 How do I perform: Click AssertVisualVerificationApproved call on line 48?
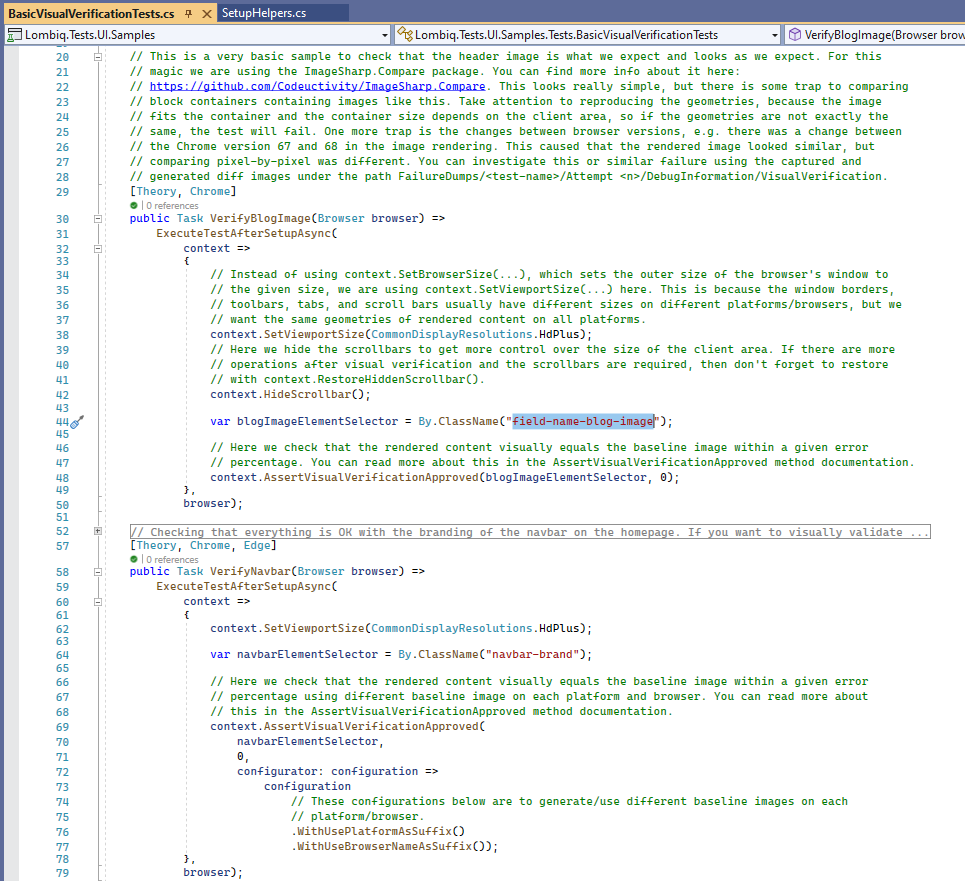371,477
